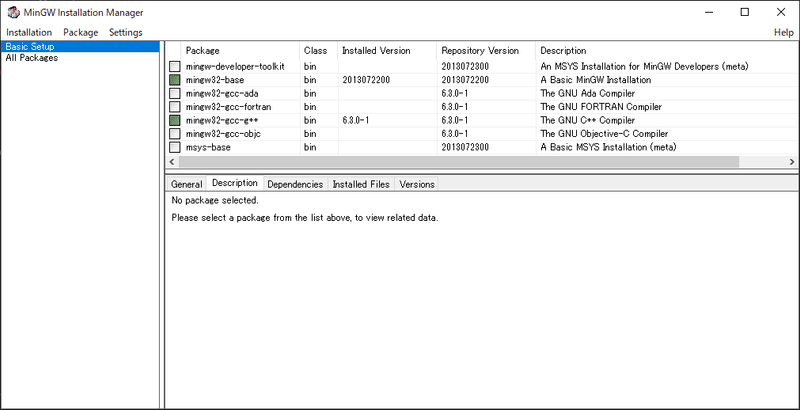The height and width of the screenshot is (410, 800).
Task: Click horizontal scrollbar left arrow
Action: click(171, 162)
